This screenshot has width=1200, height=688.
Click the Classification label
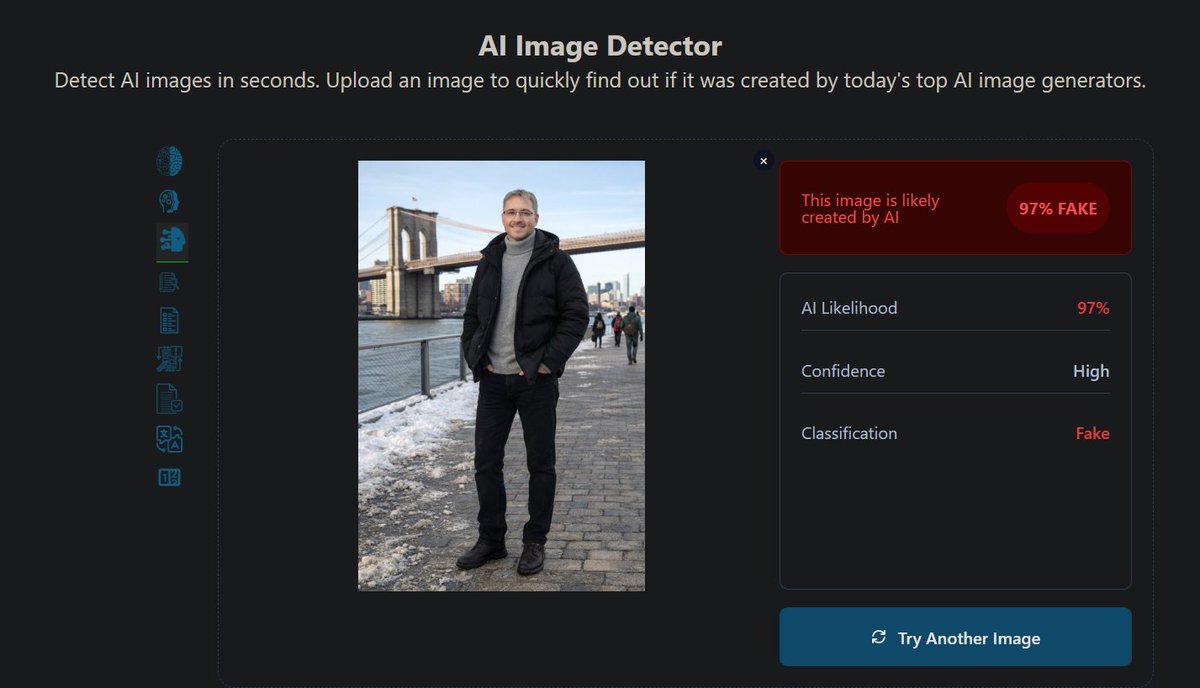[x=849, y=433]
